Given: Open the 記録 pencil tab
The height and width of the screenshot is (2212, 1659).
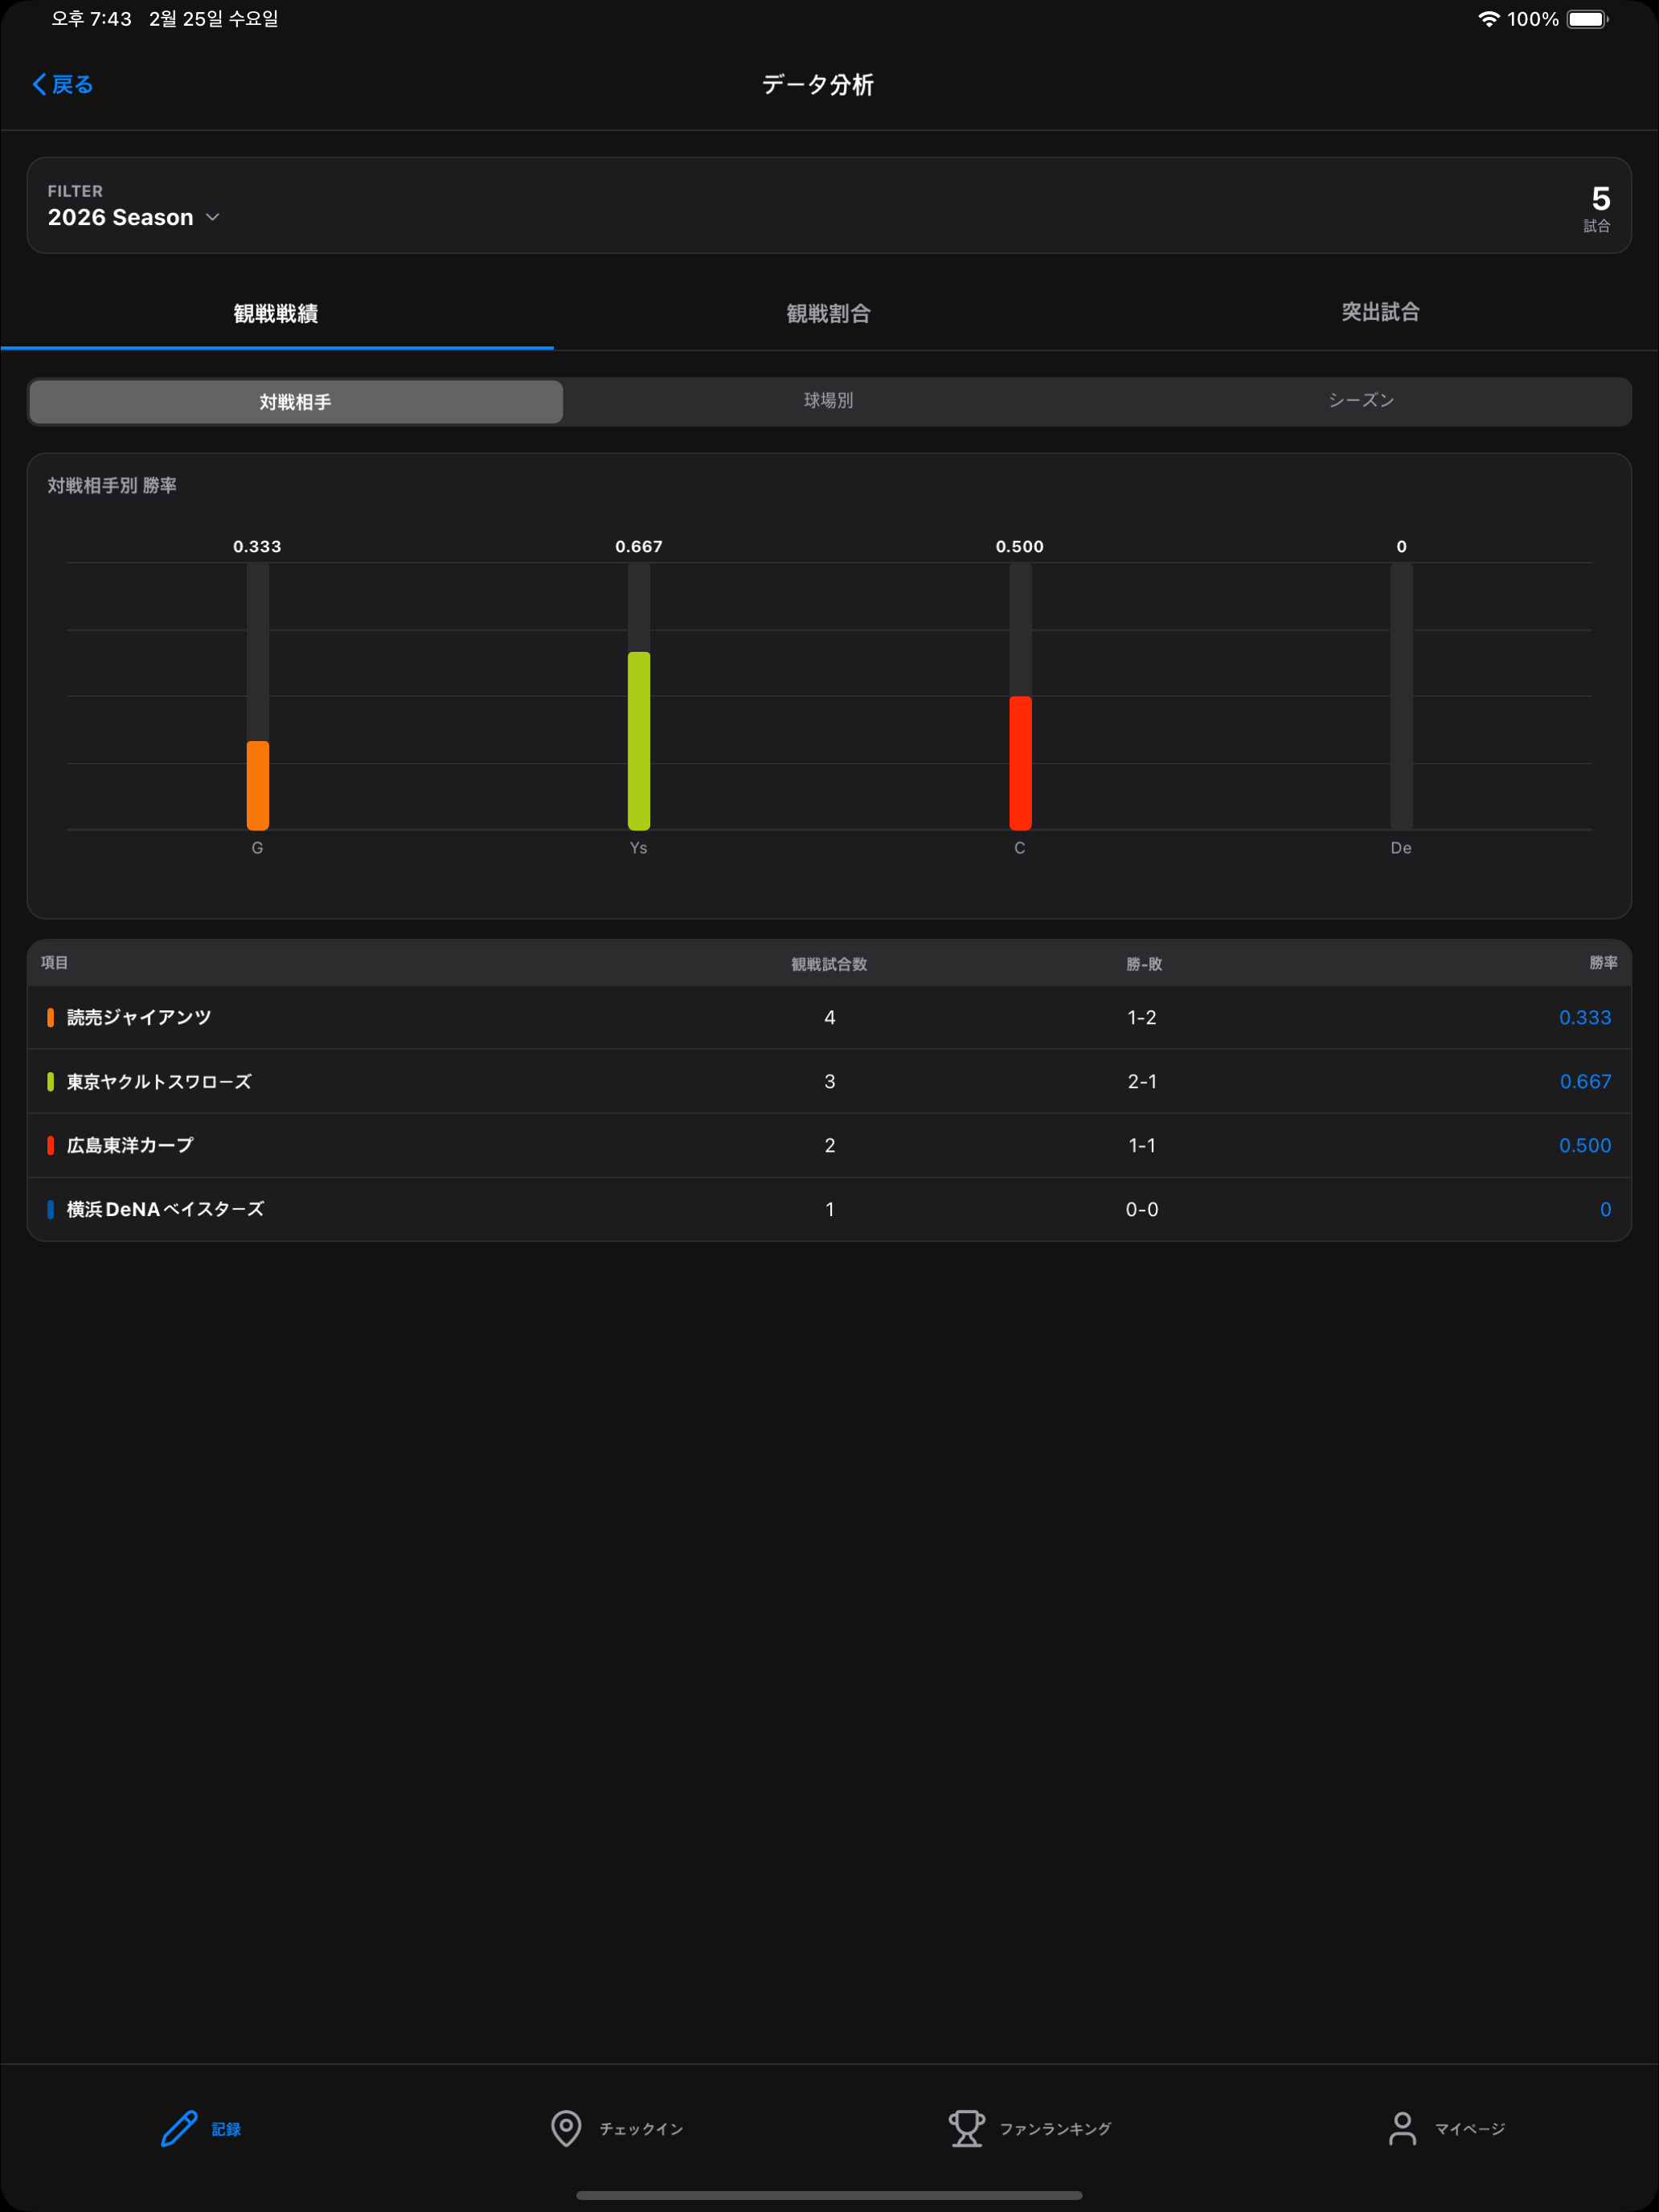Looking at the screenshot, I should [201, 2128].
